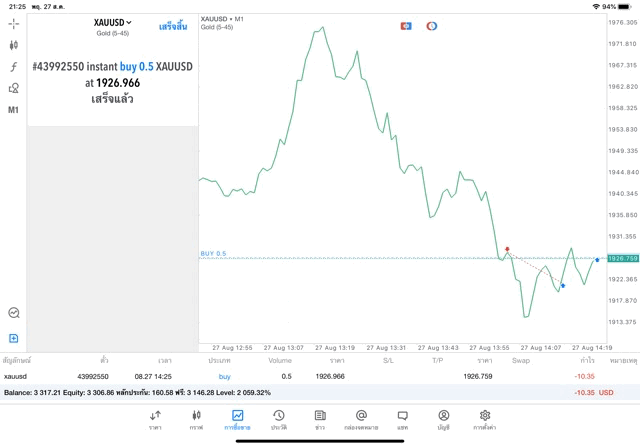Activate the crosshair tool in the sidebar
Screen dimensions: 640x447
click(x=14, y=23)
